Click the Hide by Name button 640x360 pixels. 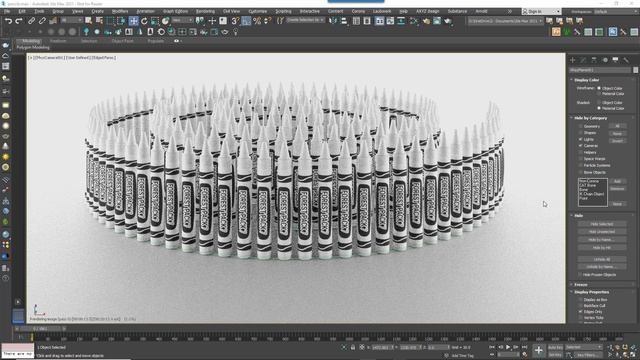602,240
